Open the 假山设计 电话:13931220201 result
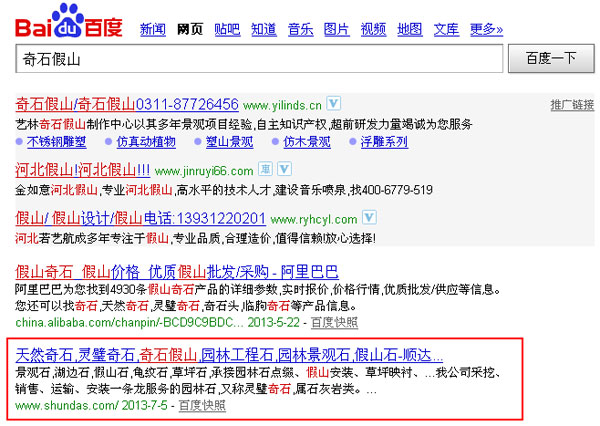Screen dimensions: 600x426 click(x=140, y=218)
